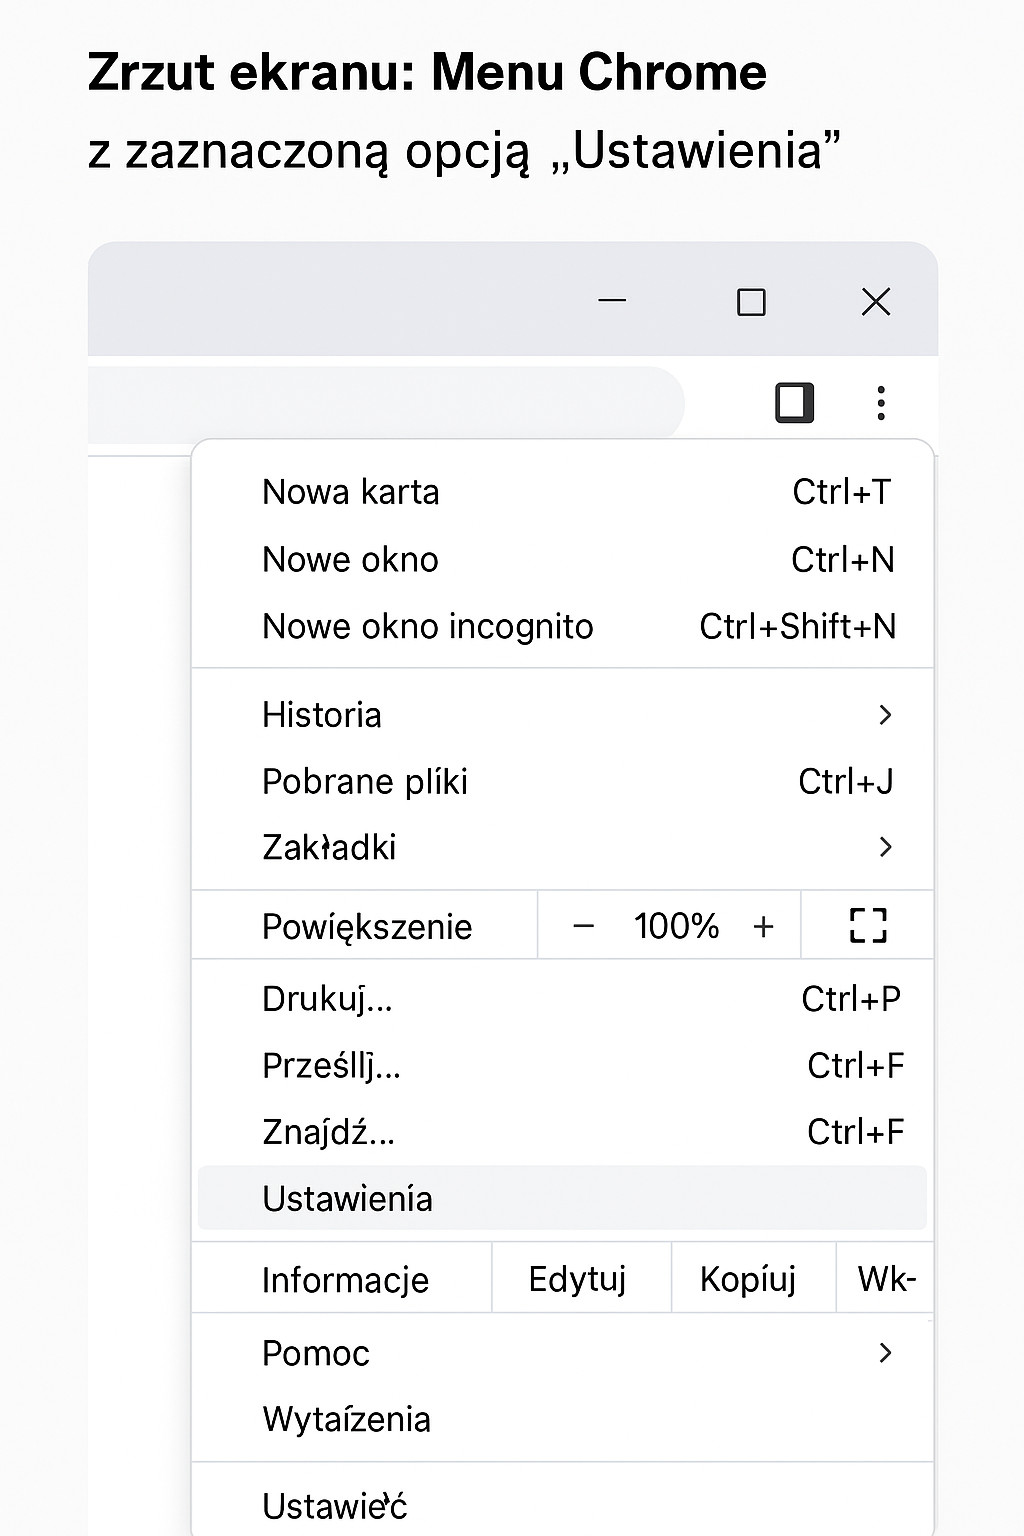Click the address bar field
Viewport: 1024px width, 1536px height.
(380, 404)
